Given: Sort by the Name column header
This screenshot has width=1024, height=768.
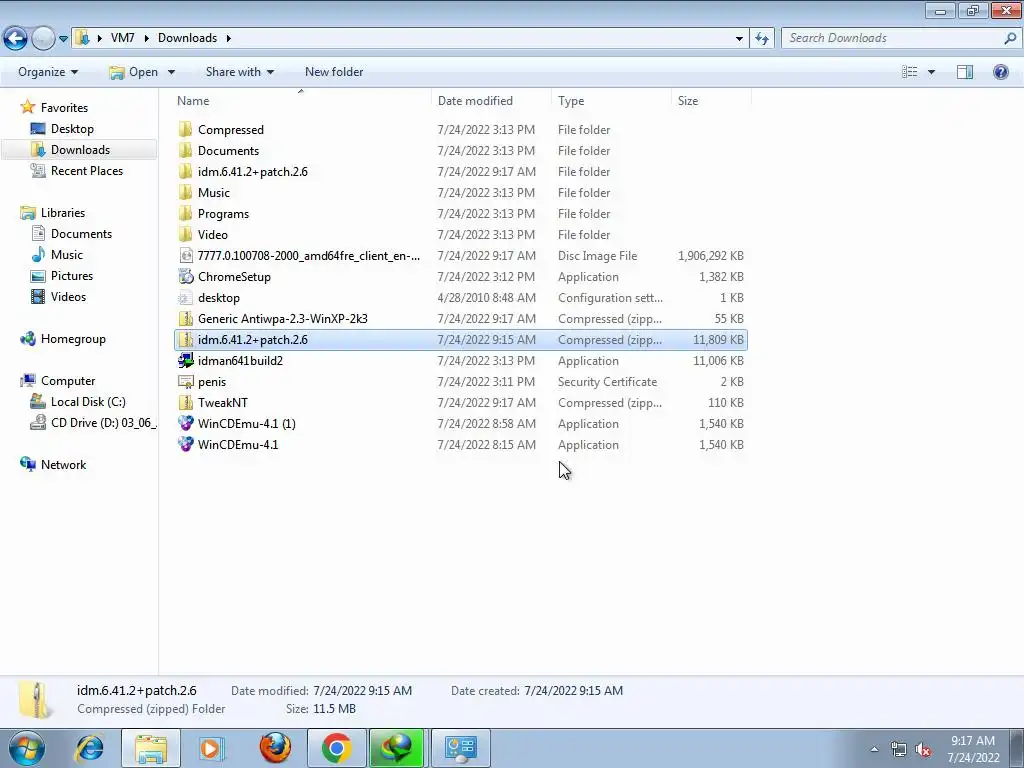Looking at the screenshot, I should [301, 101].
